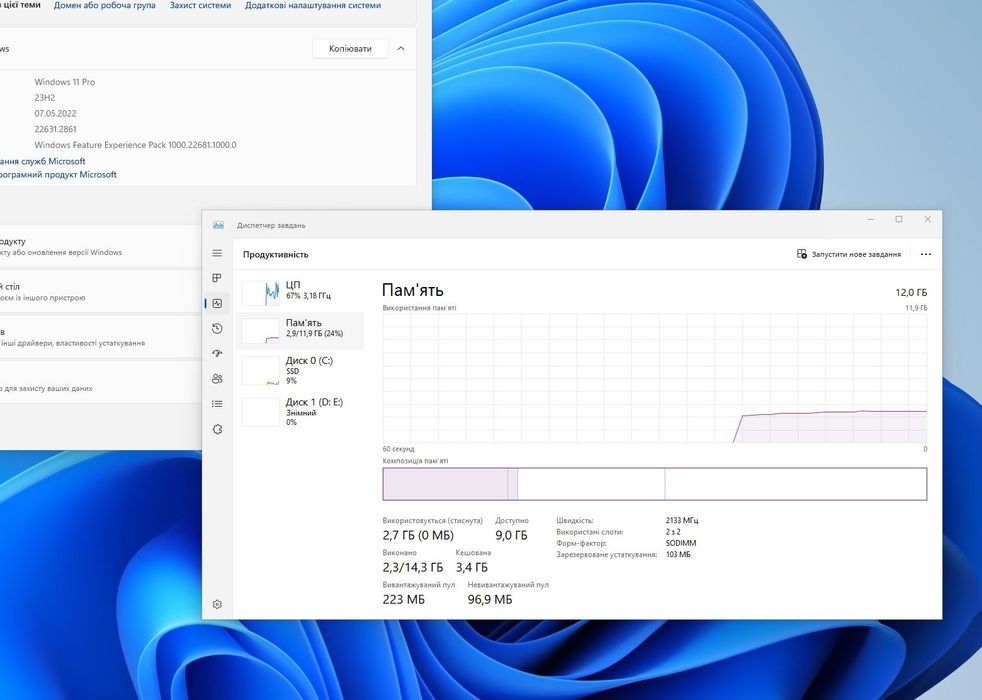The height and width of the screenshot is (700, 982).
Task: Select Диск 0 (C:) SSD item
Action: click(x=300, y=370)
